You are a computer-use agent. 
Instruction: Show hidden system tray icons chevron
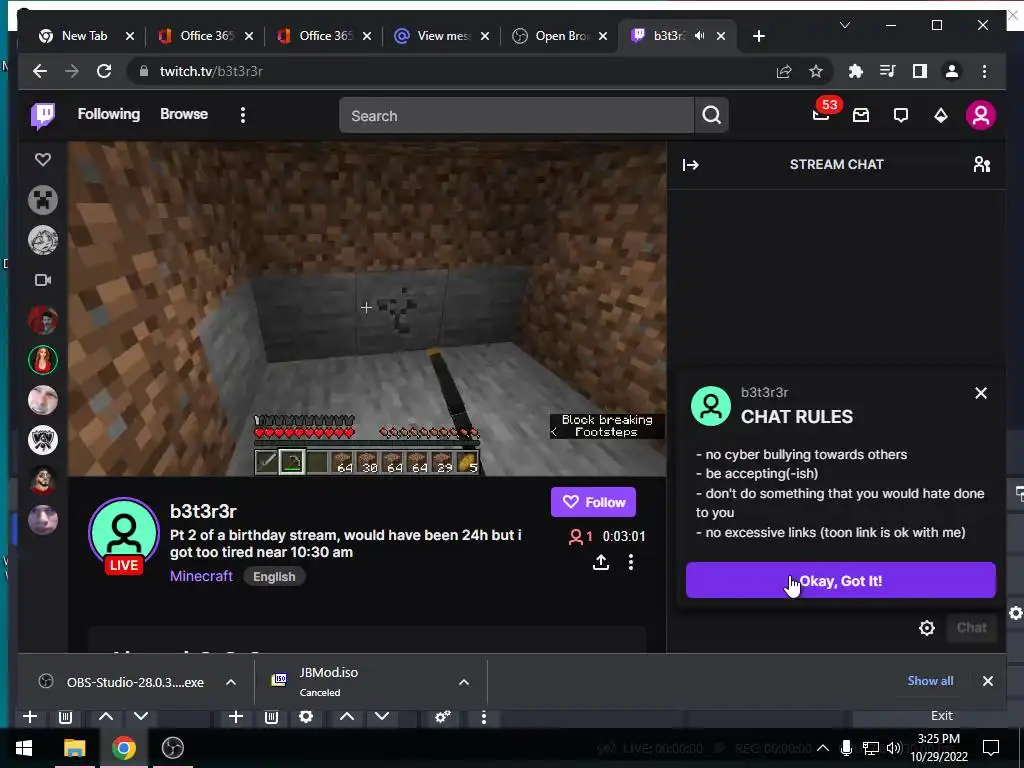coord(824,748)
